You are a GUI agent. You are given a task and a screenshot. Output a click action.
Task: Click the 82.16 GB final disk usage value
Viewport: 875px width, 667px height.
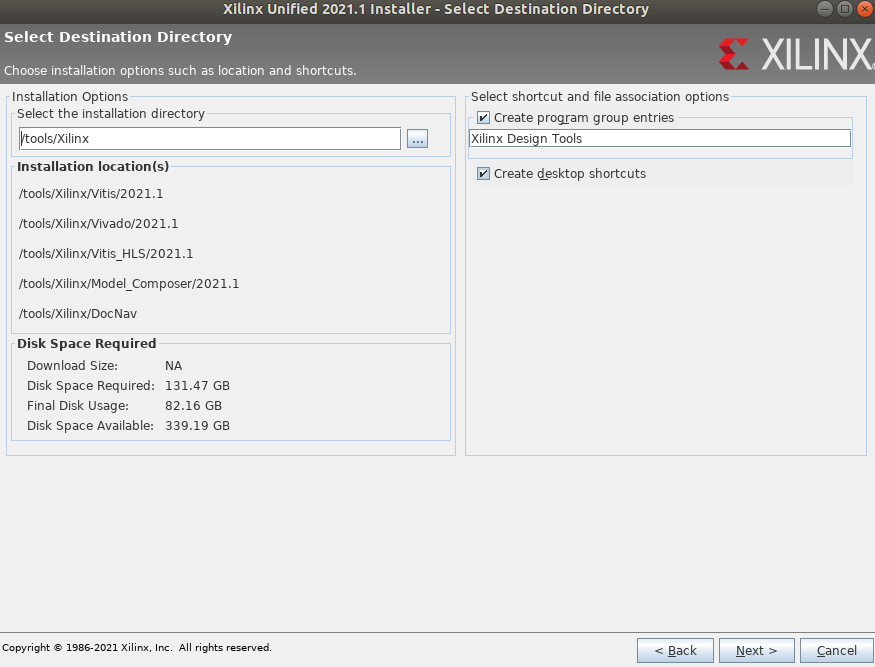[x=193, y=406]
